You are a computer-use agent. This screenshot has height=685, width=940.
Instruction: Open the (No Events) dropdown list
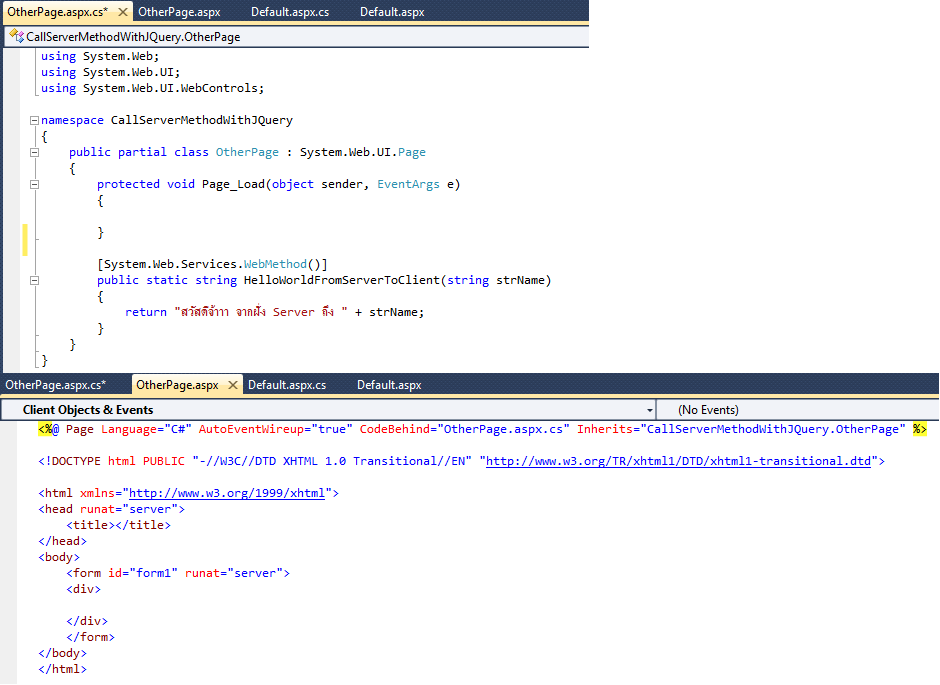[x=800, y=410]
